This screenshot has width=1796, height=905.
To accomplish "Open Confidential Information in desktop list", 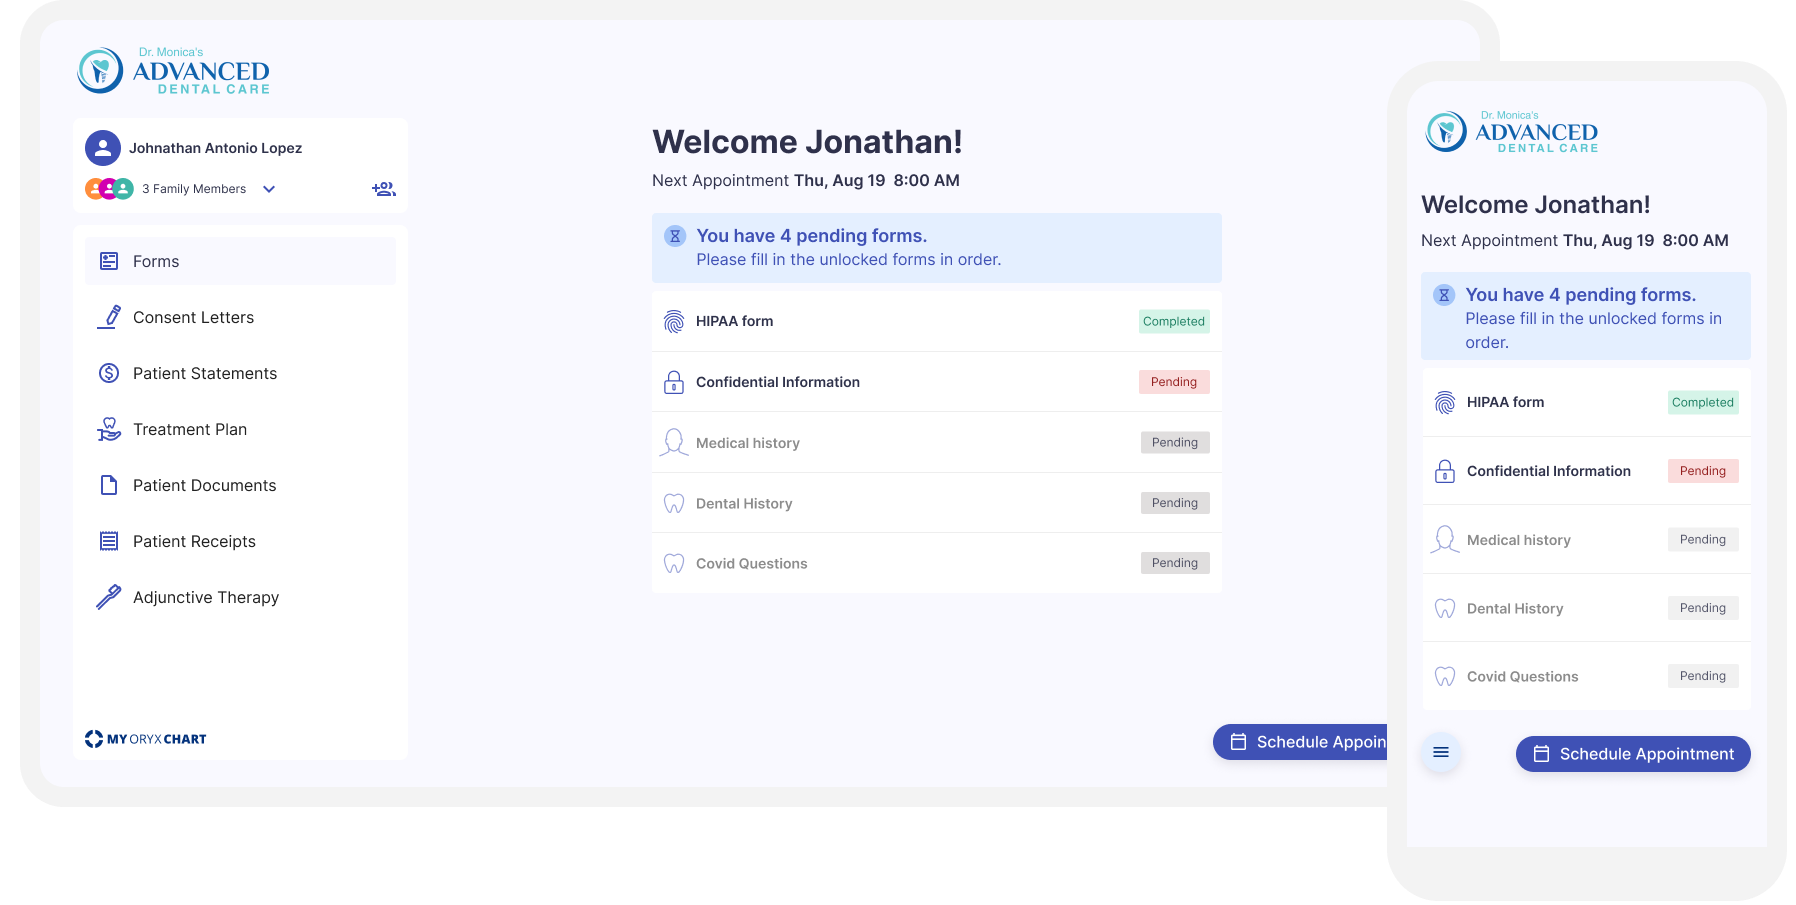I will point(936,382).
